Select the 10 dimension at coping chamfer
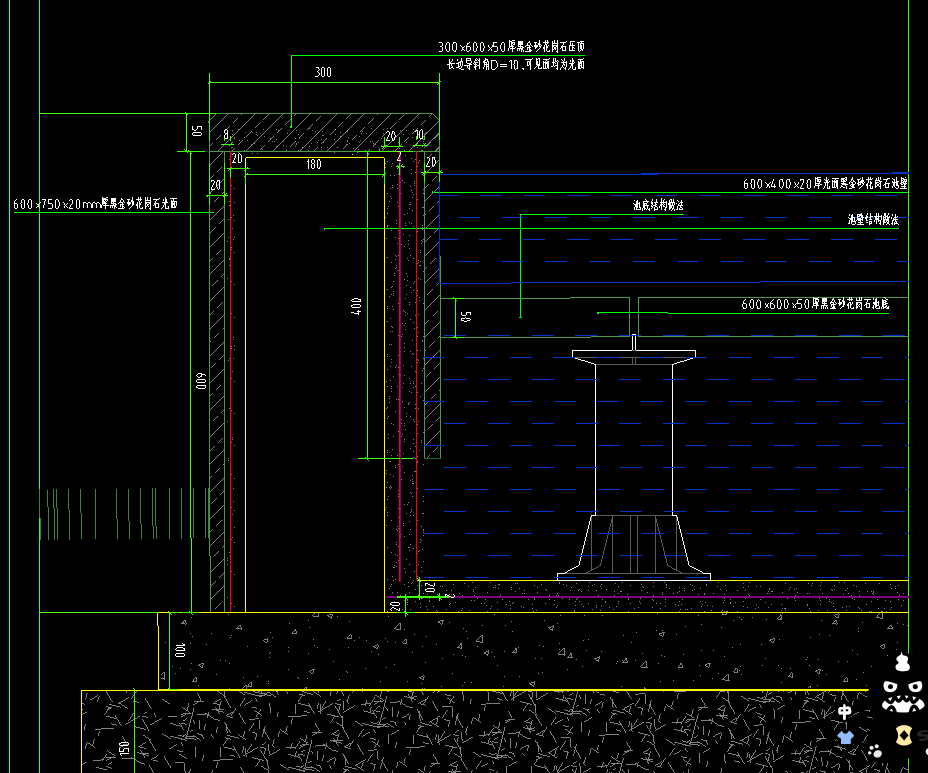 pos(419,135)
